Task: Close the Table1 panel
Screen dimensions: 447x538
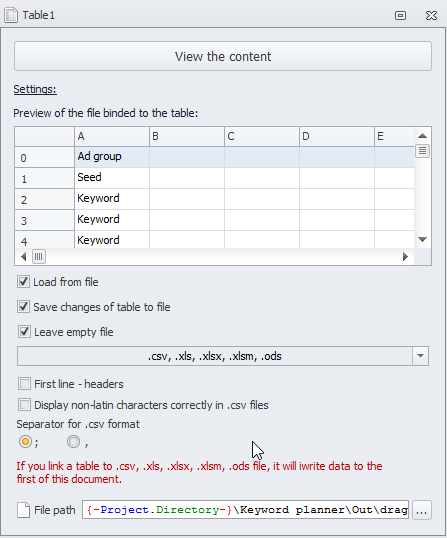Action: coord(431,15)
